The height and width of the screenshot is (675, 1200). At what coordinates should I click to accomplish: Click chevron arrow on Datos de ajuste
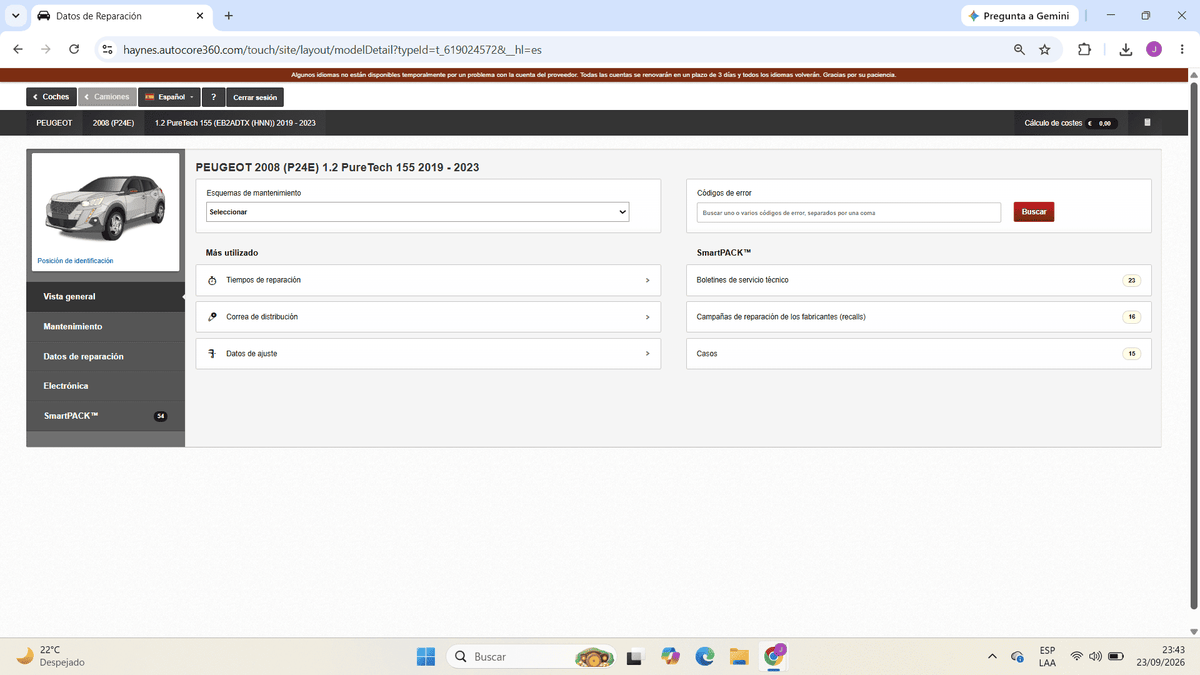647,353
